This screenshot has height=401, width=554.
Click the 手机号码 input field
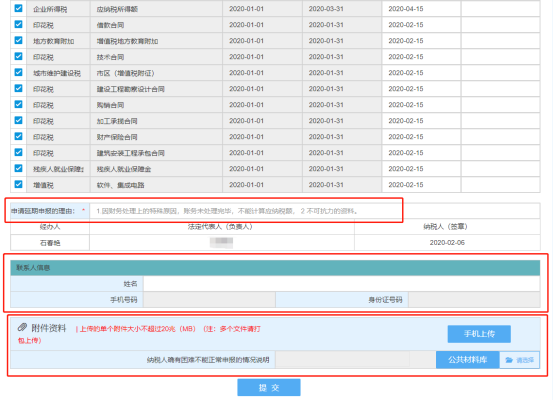click(x=209, y=300)
